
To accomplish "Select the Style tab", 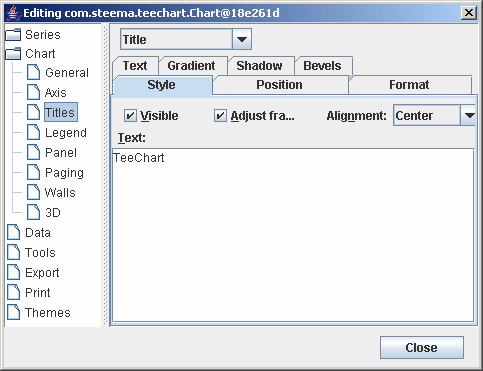I will (162, 85).
